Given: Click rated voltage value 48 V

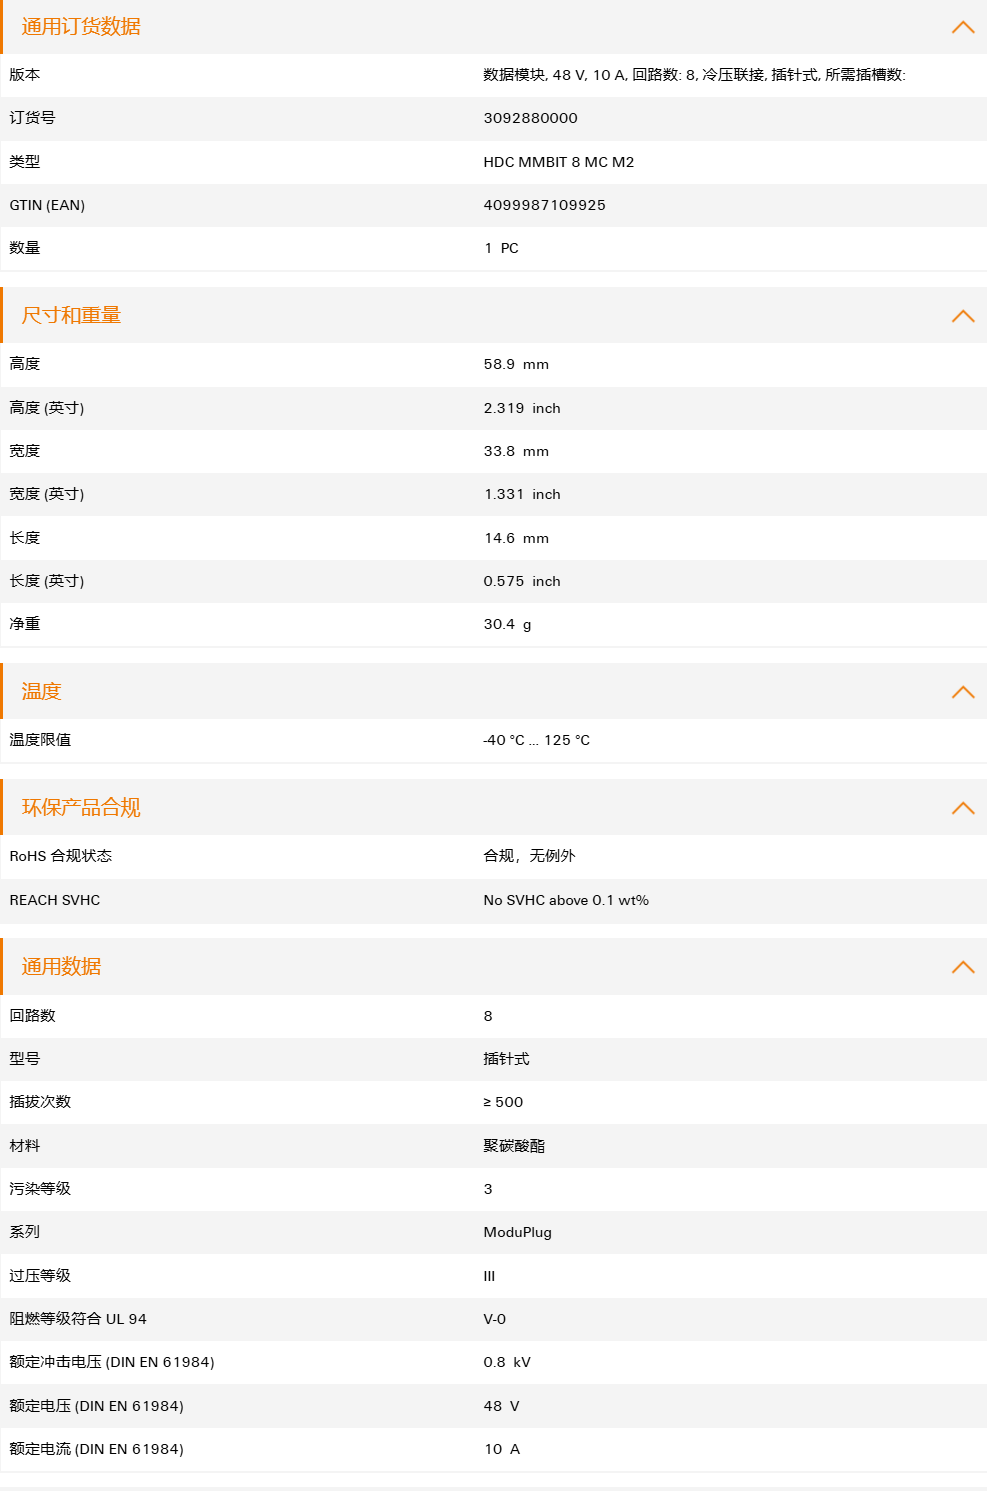Looking at the screenshot, I should [501, 1406].
